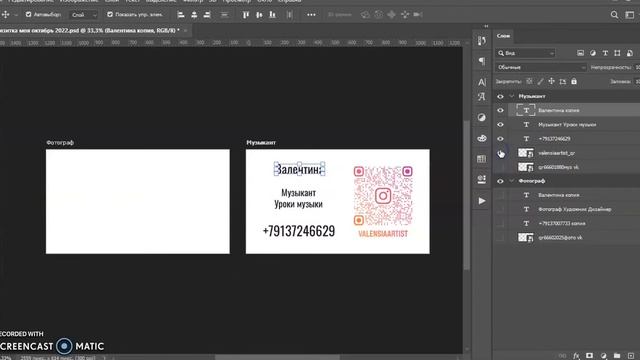
Task: Filter layers by shape layers icon
Action: coord(617,53)
